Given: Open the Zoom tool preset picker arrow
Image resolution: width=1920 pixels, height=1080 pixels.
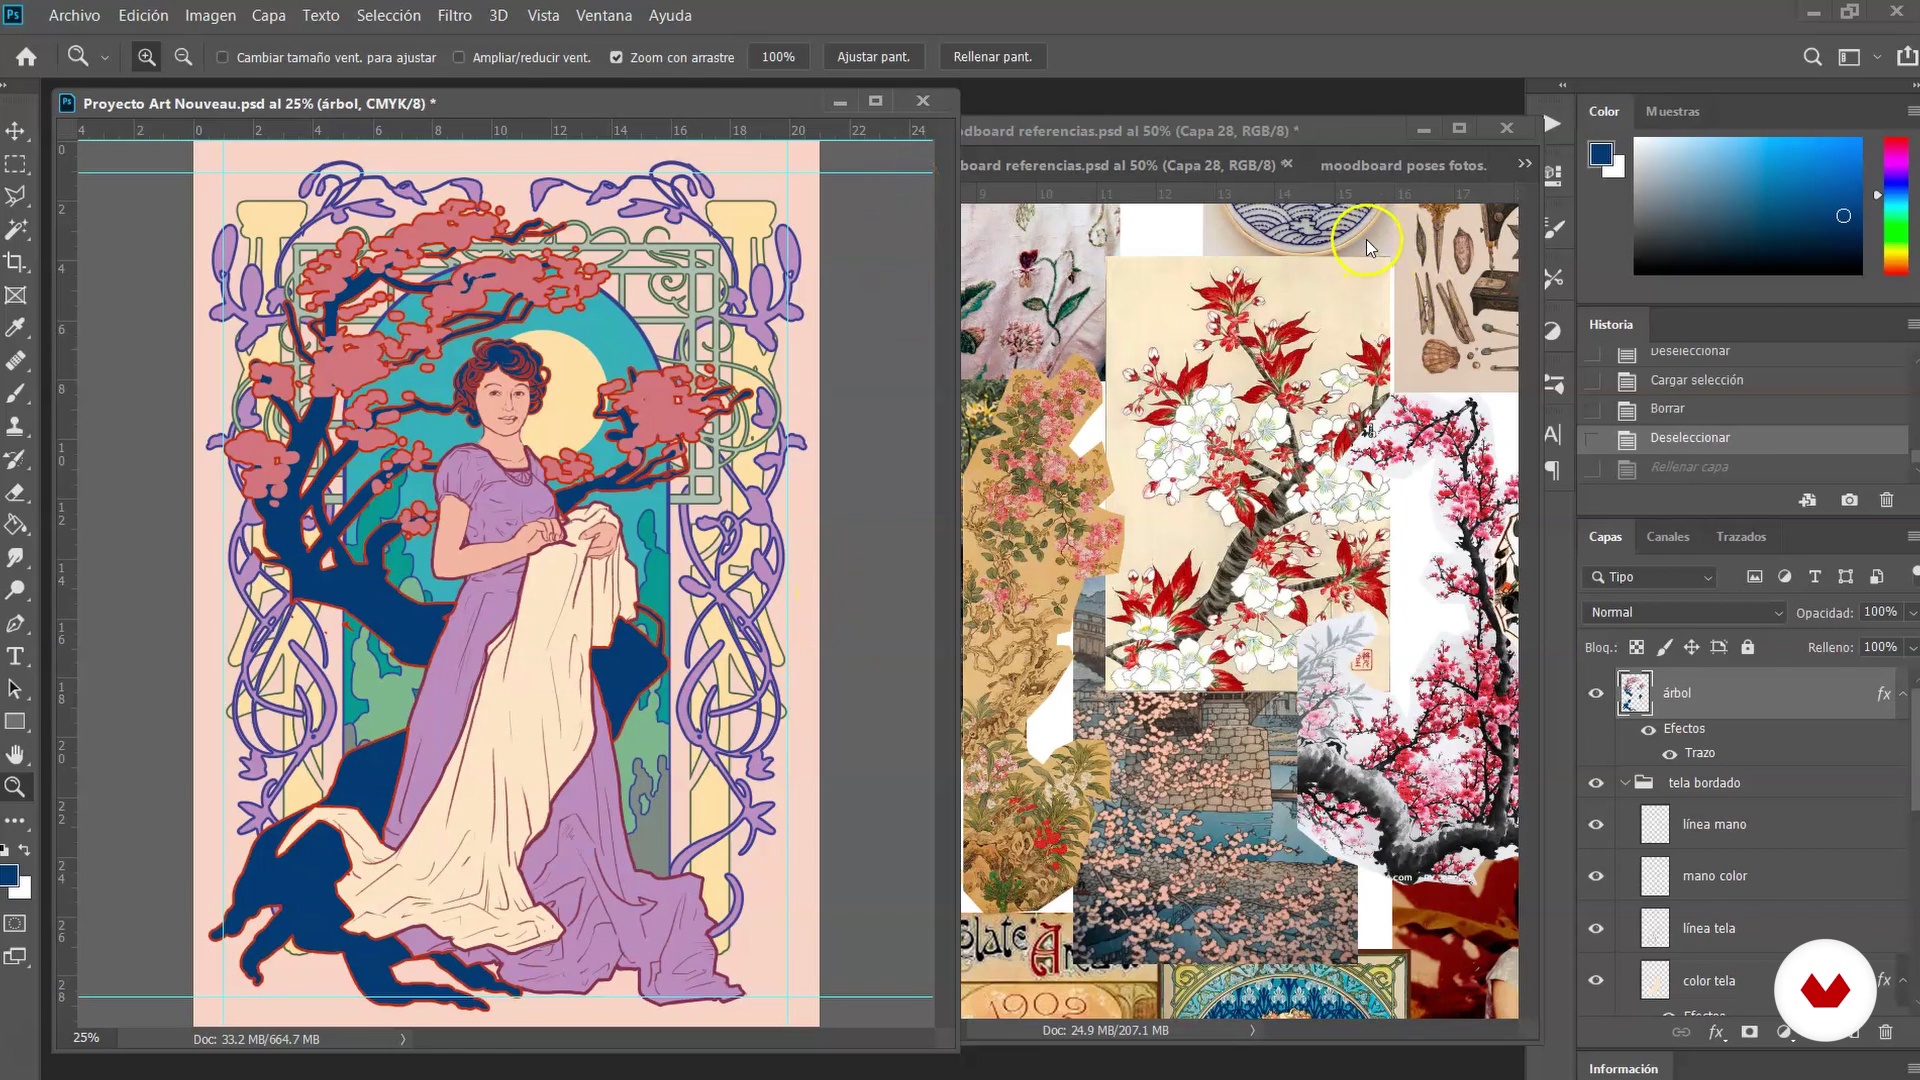Looking at the screenshot, I should [104, 58].
